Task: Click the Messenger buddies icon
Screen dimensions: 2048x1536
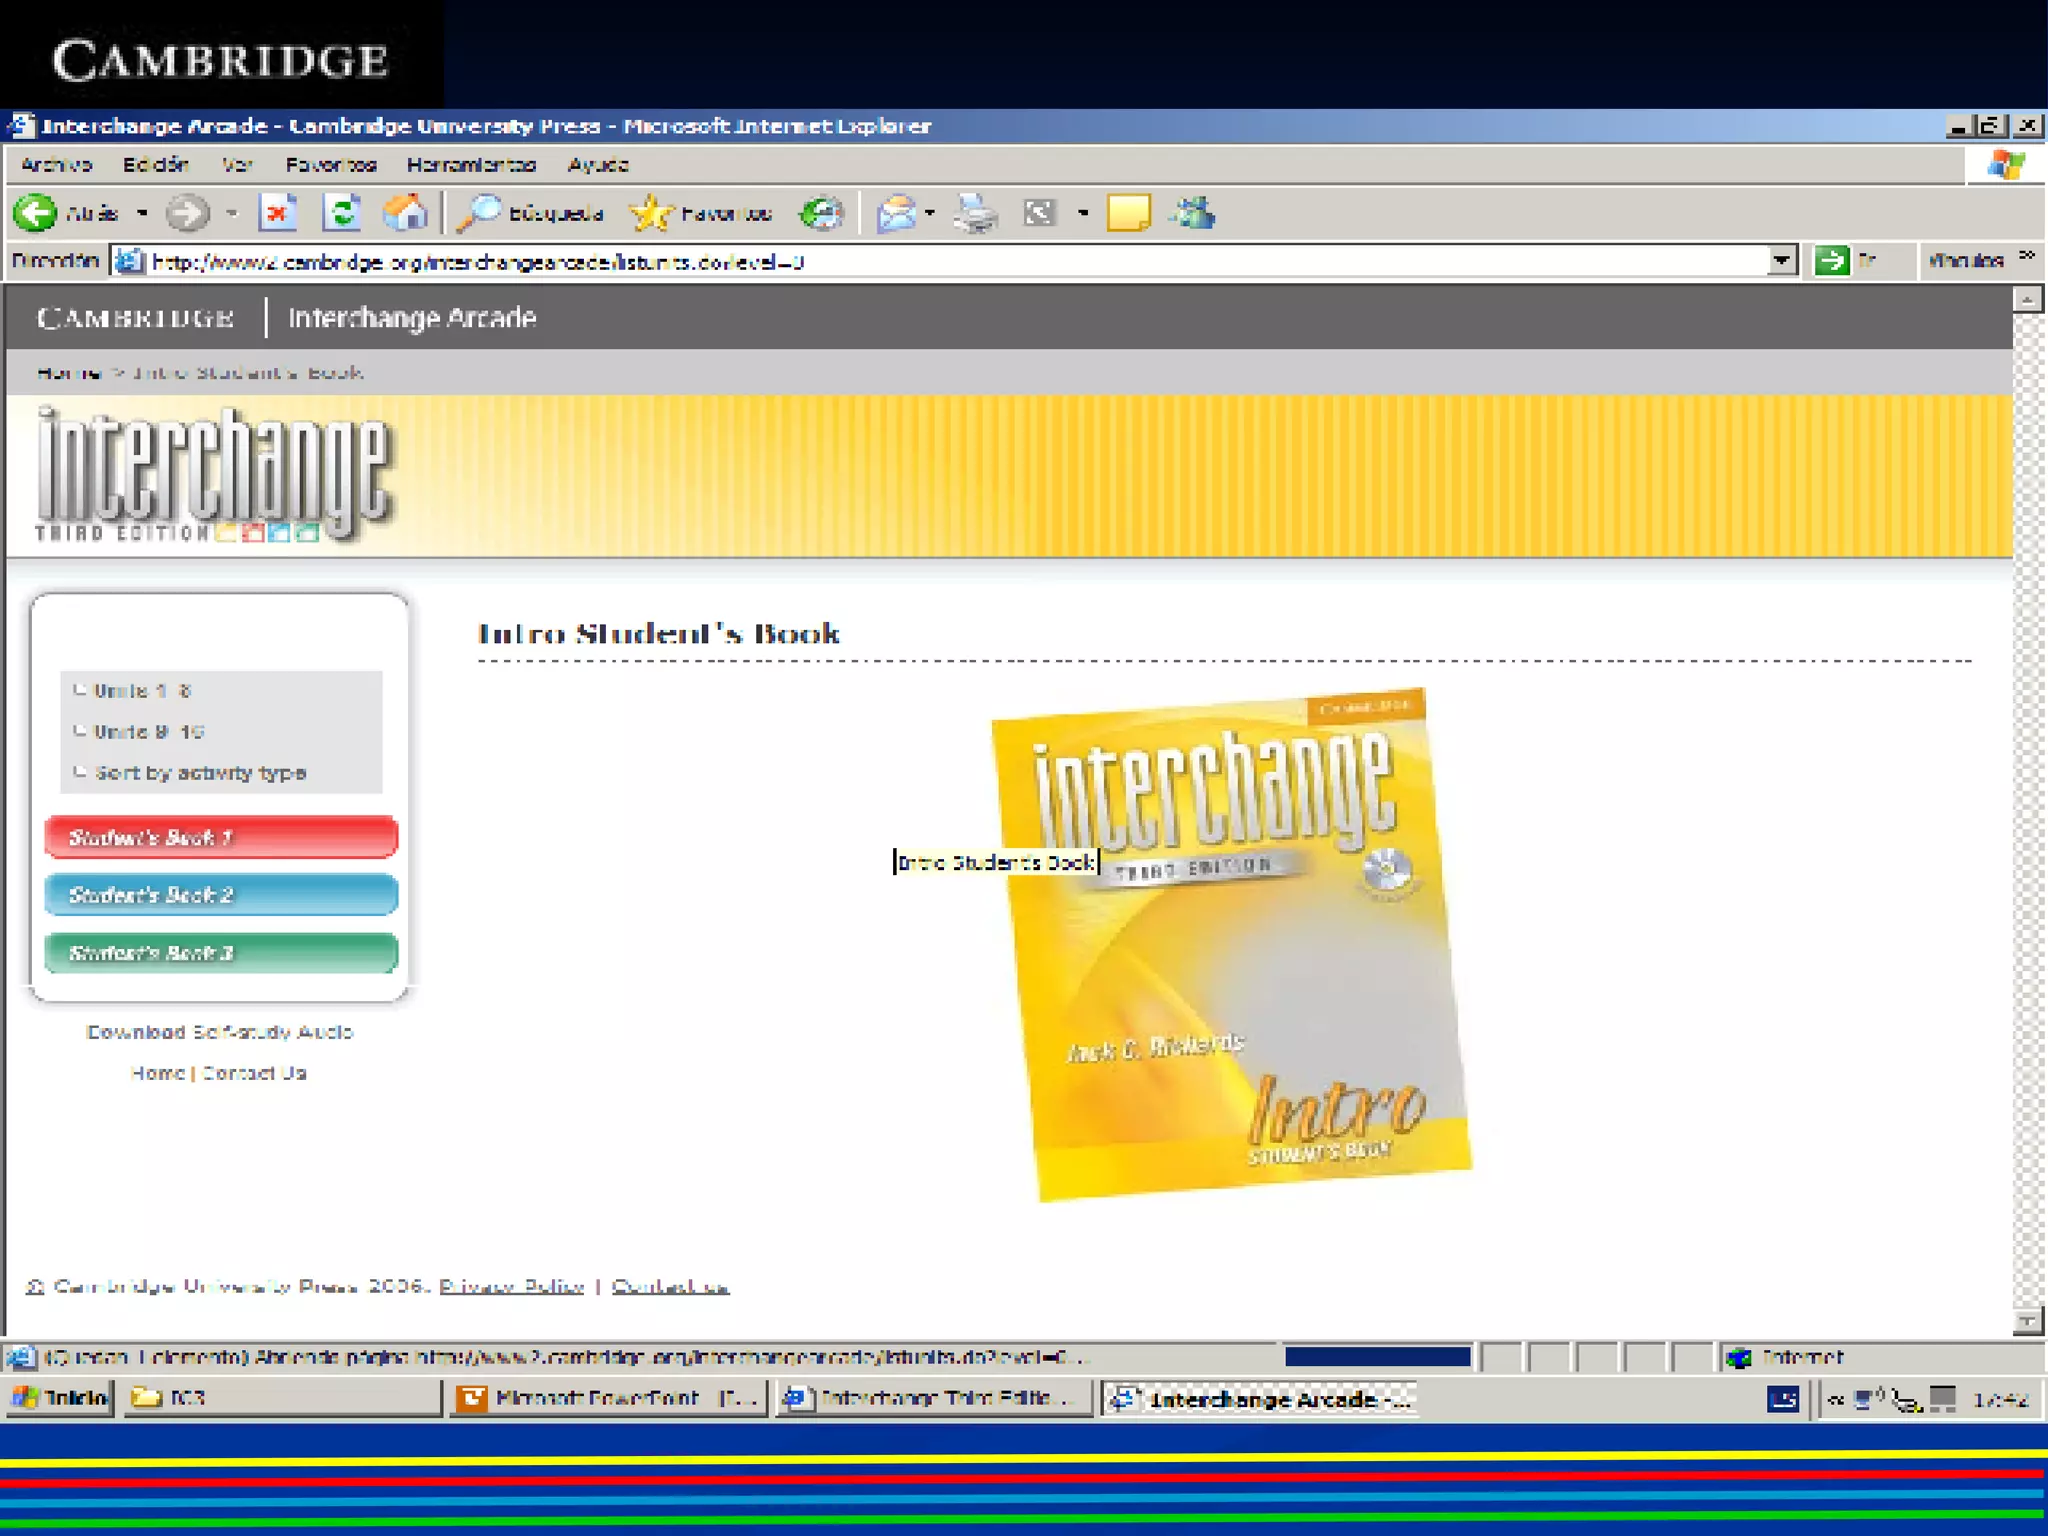Action: (x=1194, y=213)
